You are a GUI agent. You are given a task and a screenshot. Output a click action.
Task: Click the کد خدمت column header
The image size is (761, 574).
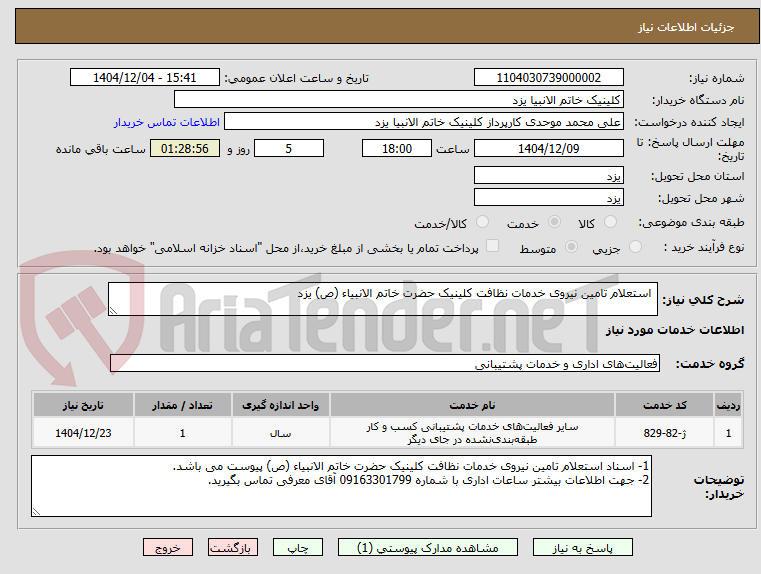(x=664, y=405)
